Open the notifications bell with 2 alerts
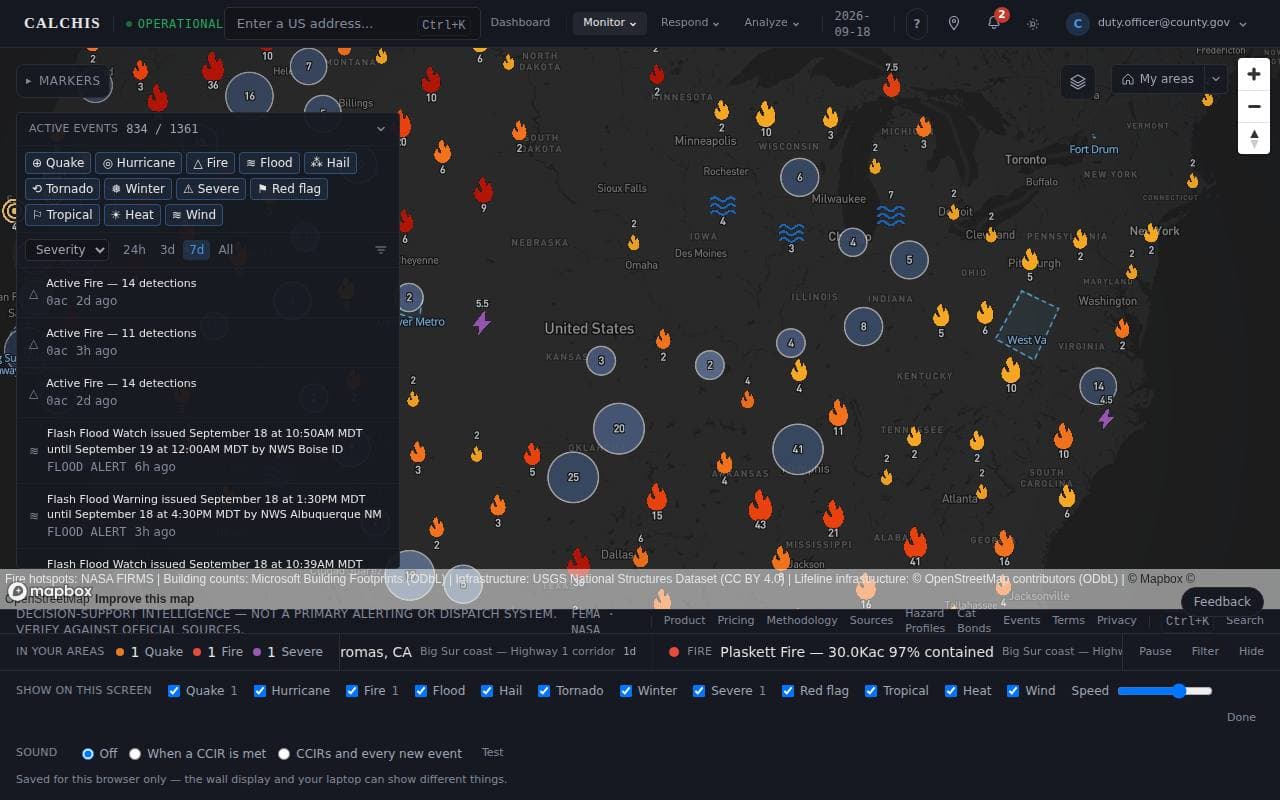This screenshot has width=1280, height=800. pyautogui.click(x=994, y=23)
